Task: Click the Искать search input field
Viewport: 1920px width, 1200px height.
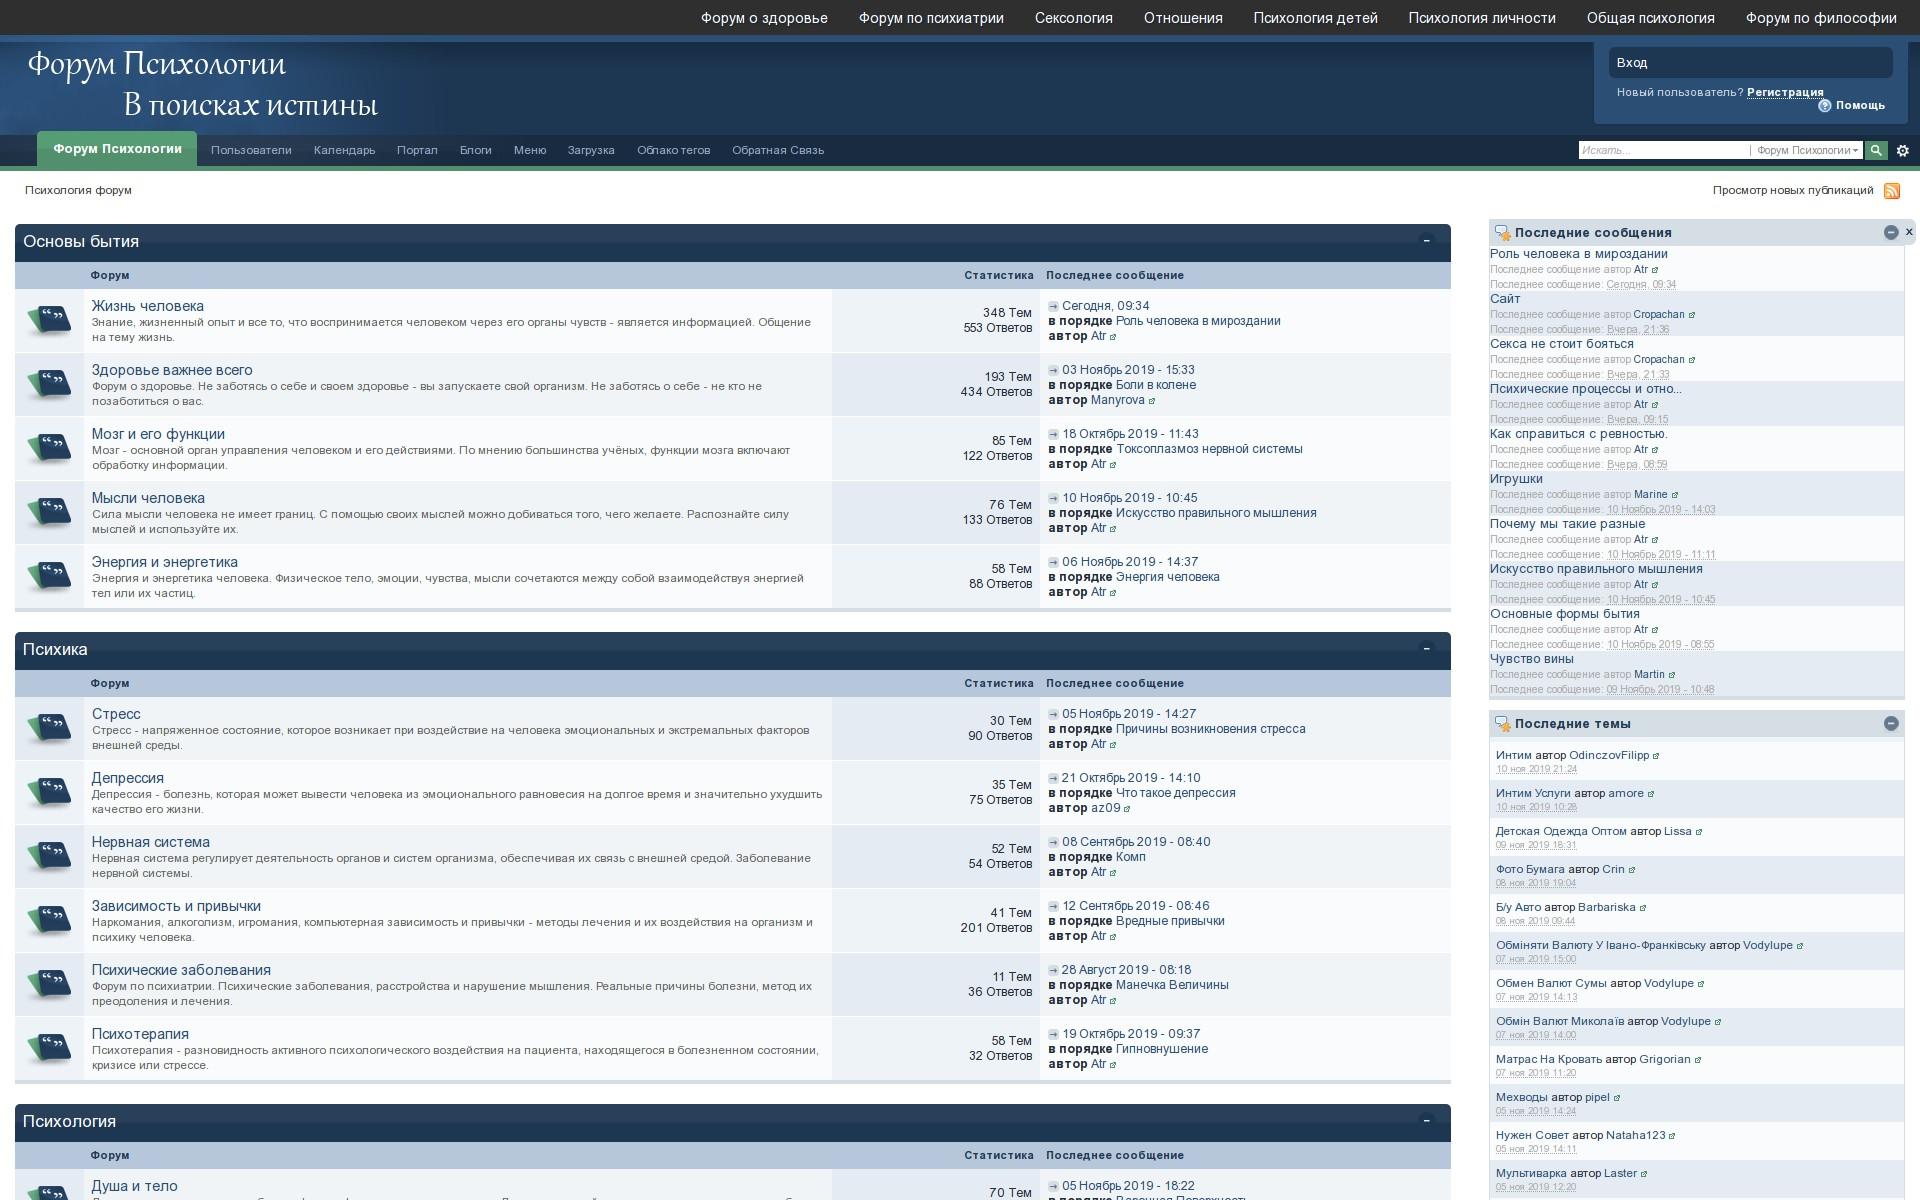Action: tap(1662, 151)
